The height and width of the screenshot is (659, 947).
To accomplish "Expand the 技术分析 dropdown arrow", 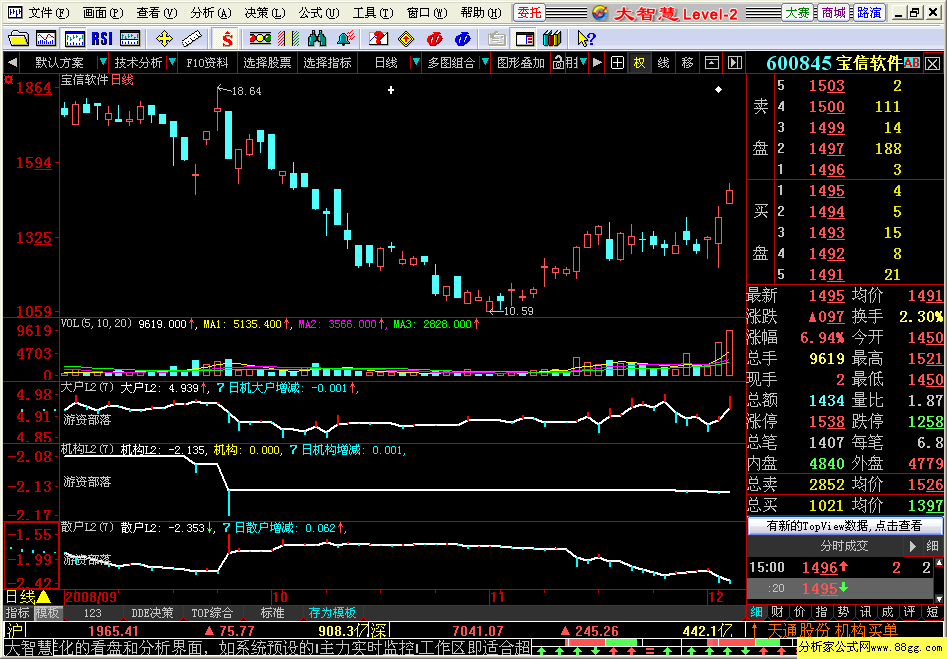I will [172, 62].
